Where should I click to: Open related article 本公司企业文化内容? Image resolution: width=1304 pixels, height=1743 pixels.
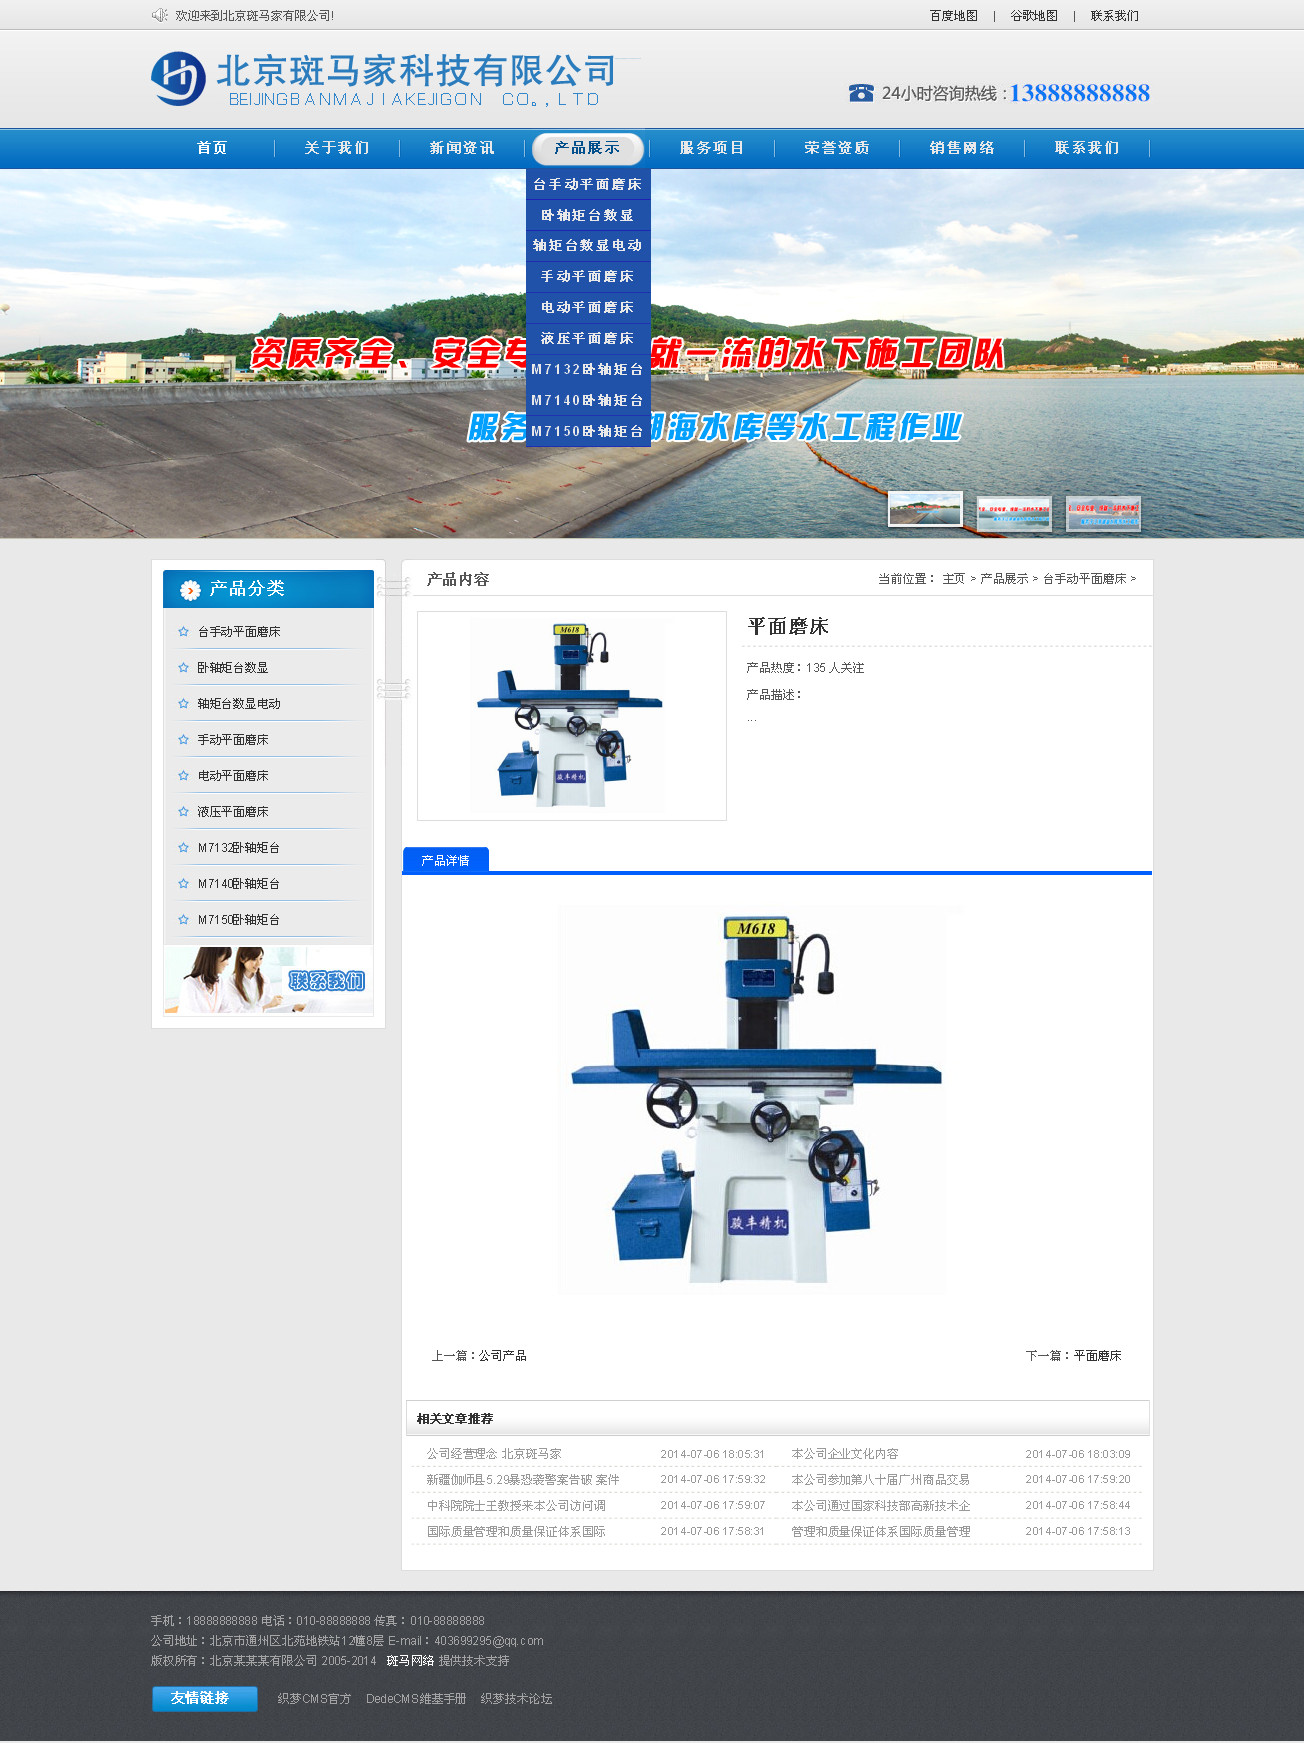(845, 1454)
